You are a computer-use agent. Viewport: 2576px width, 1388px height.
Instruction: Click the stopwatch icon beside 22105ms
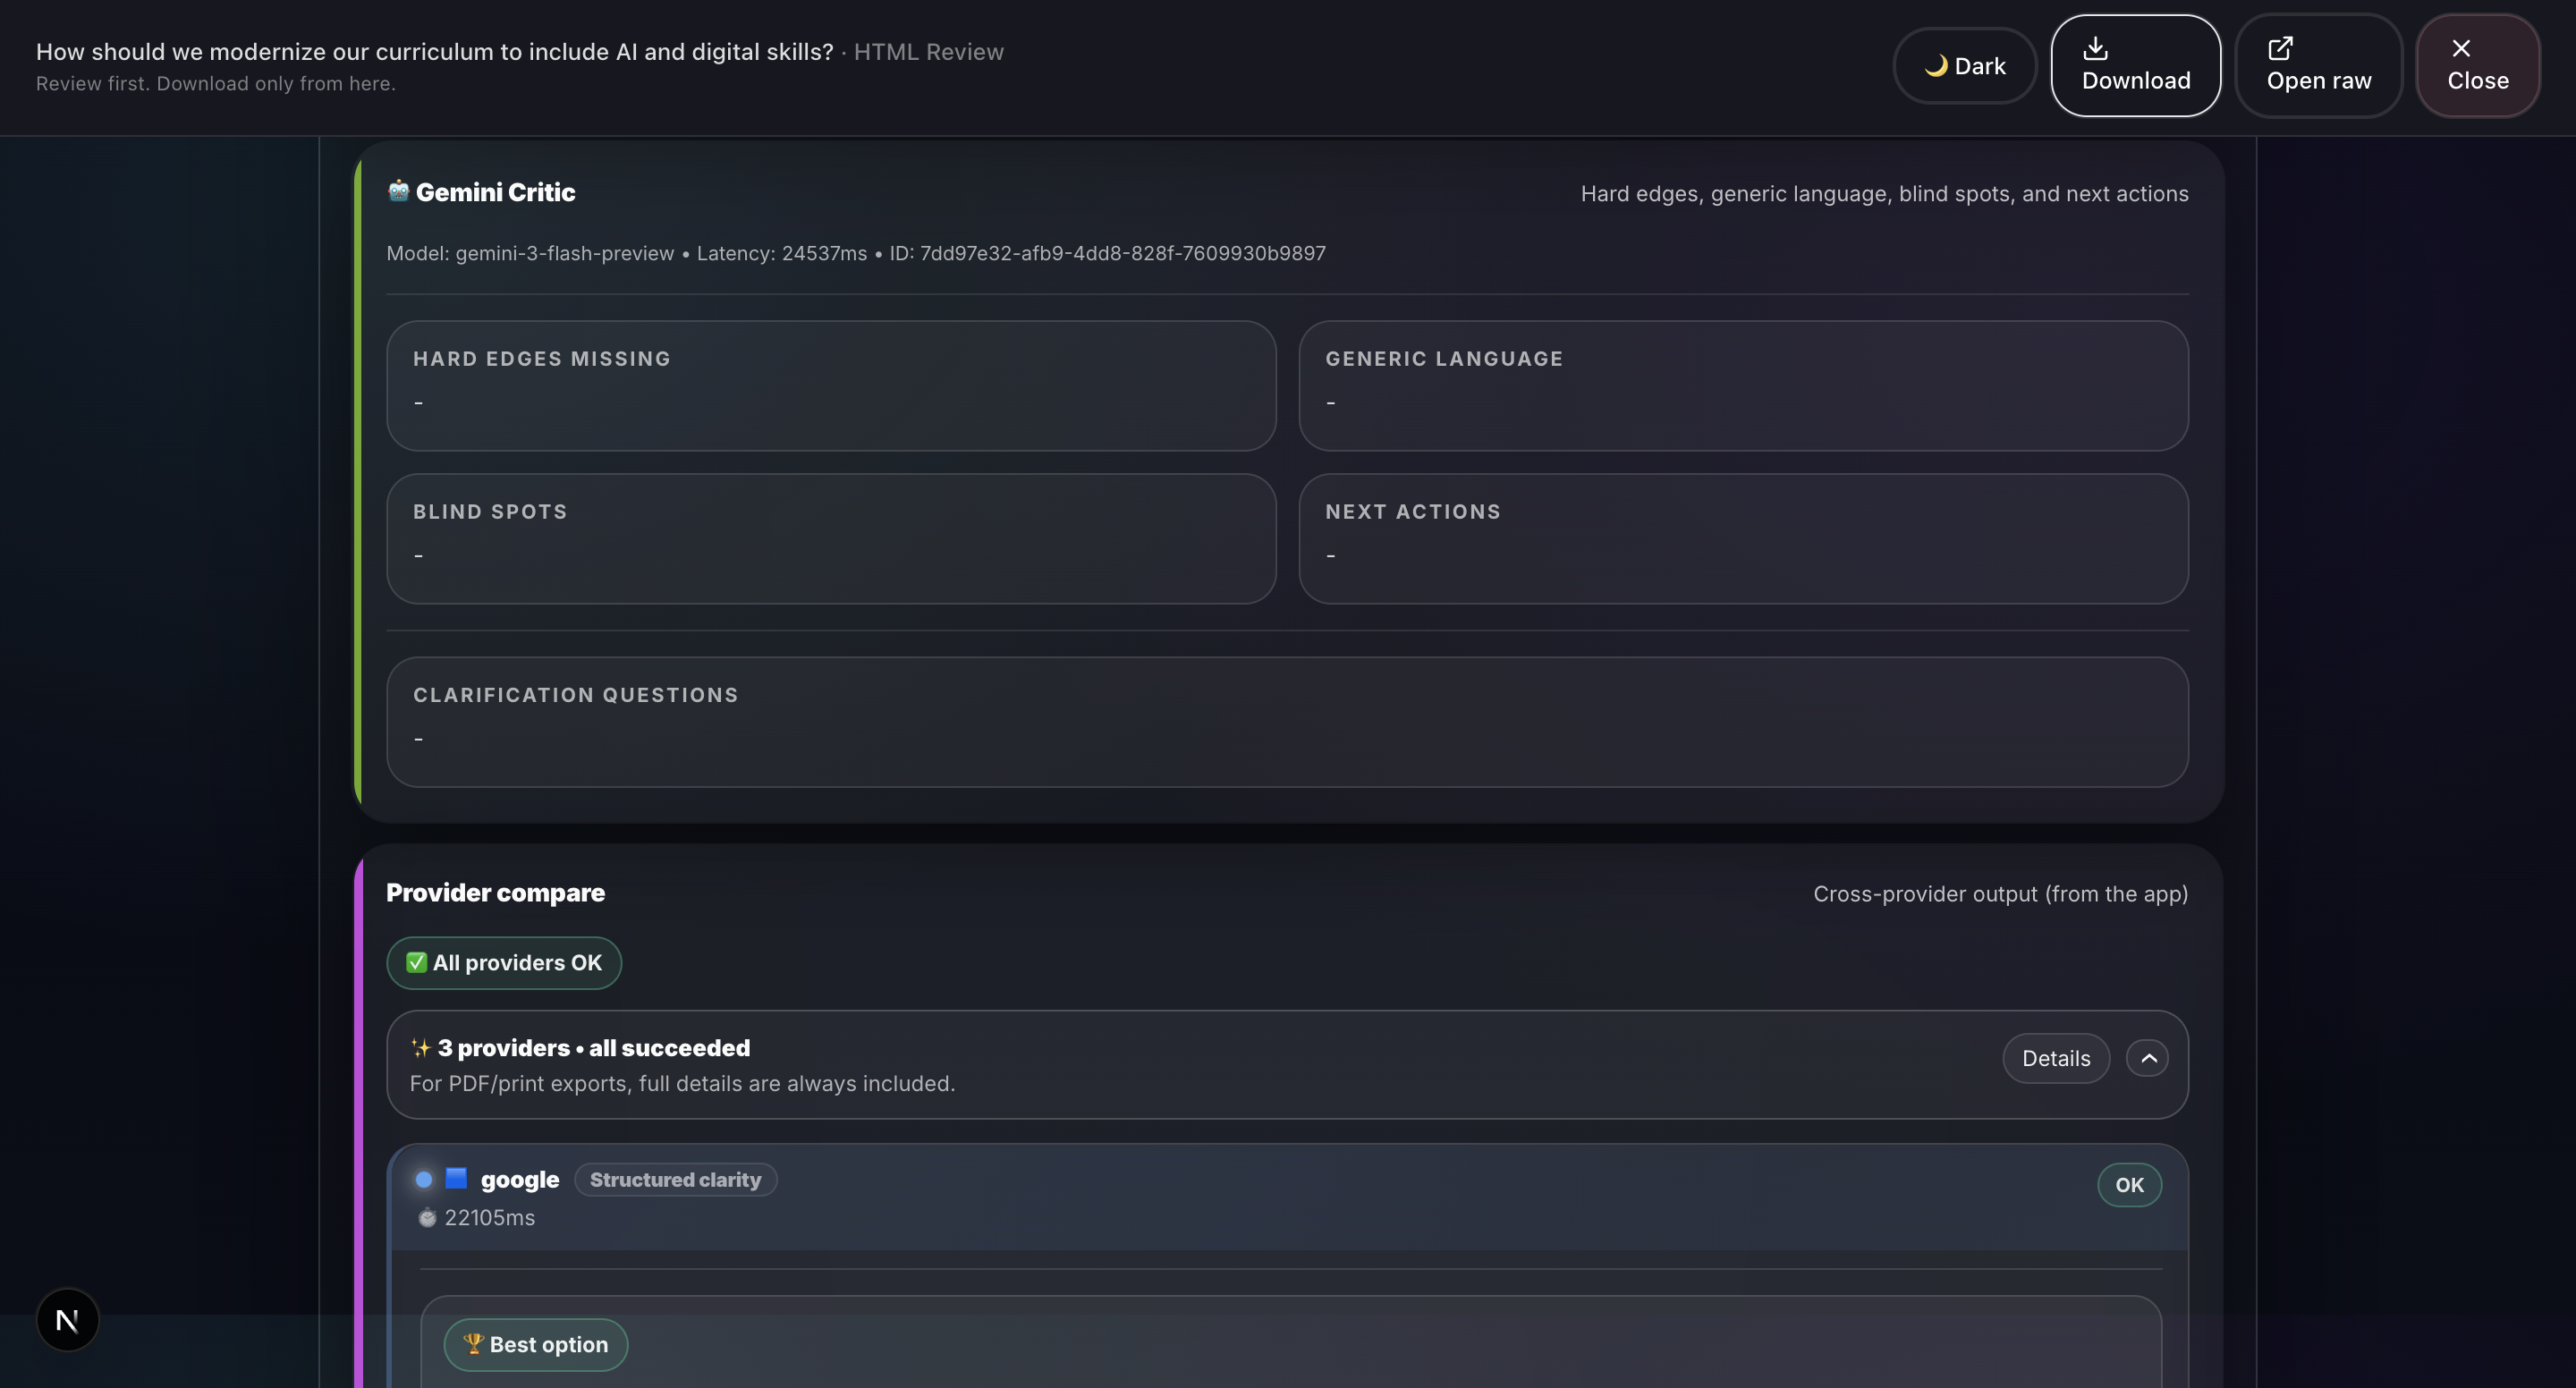[427, 1218]
